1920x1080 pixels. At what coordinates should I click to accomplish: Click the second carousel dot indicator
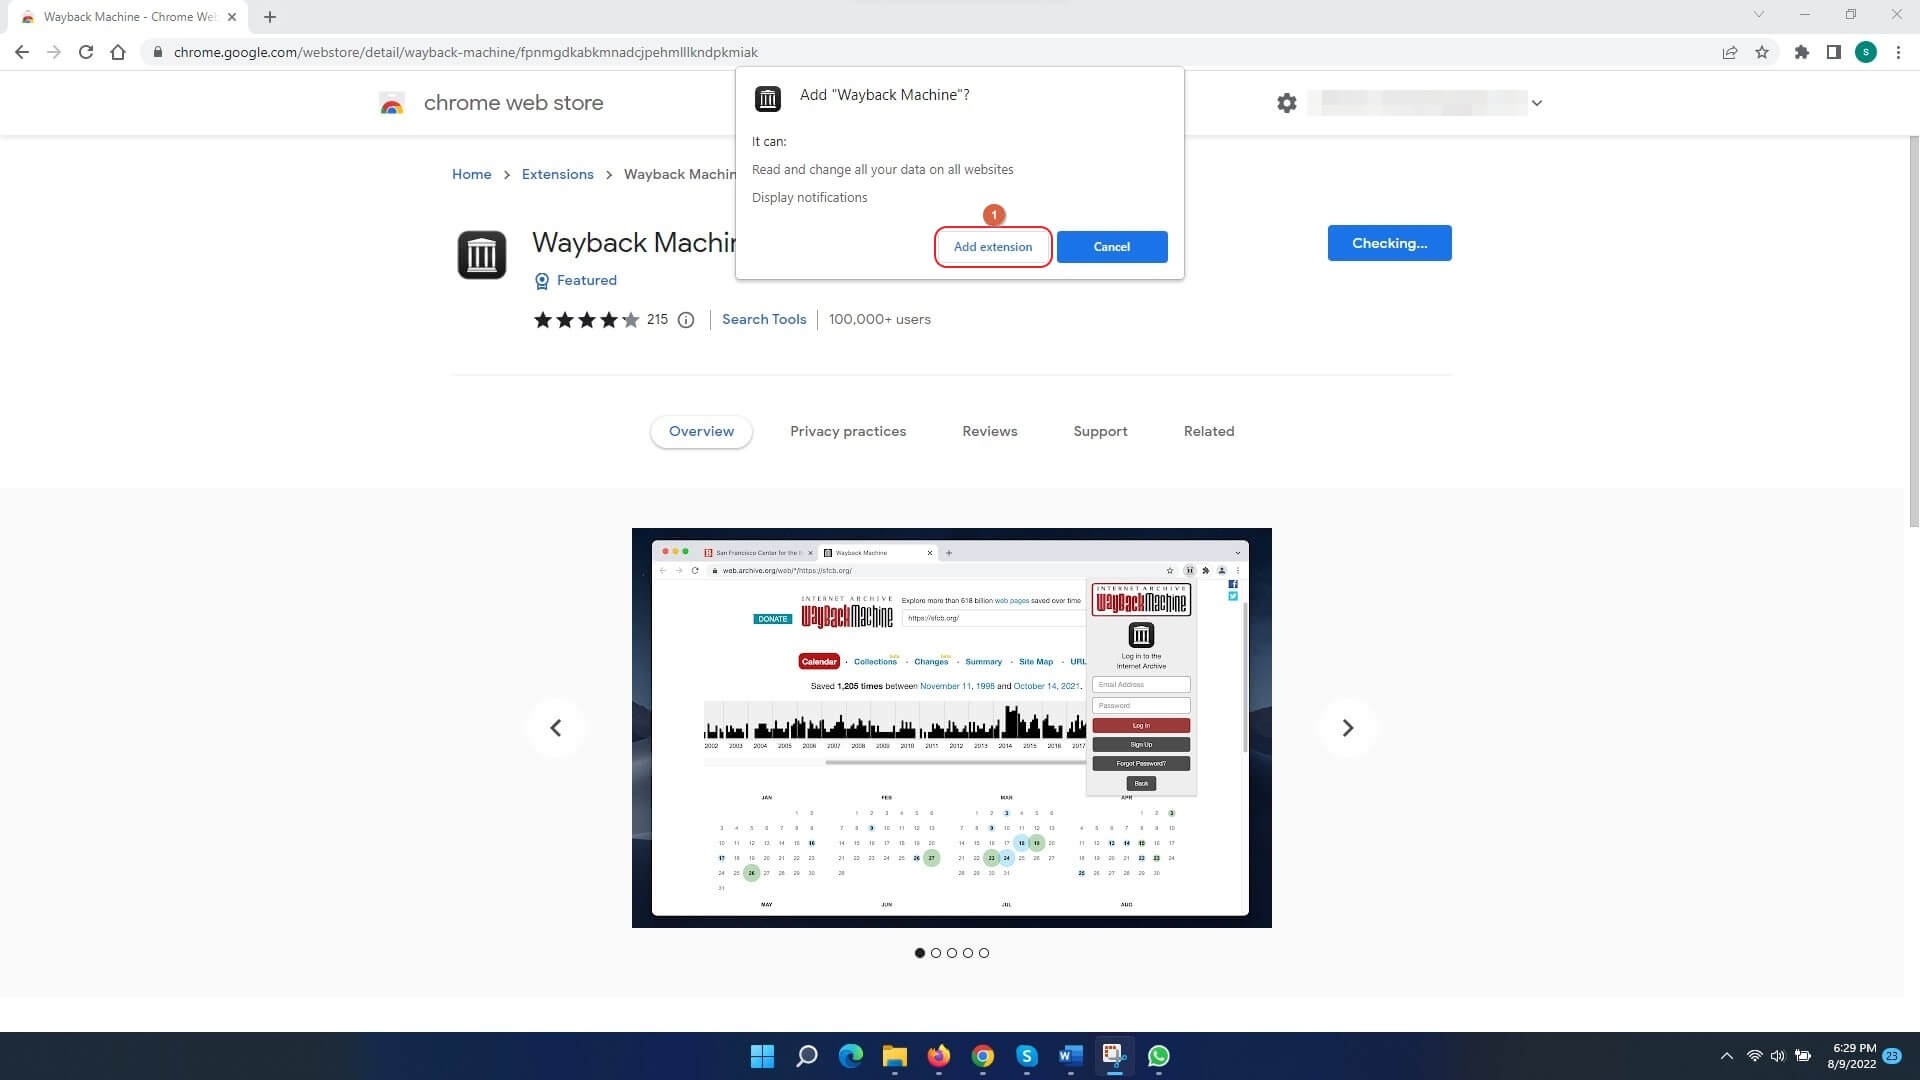pyautogui.click(x=936, y=952)
